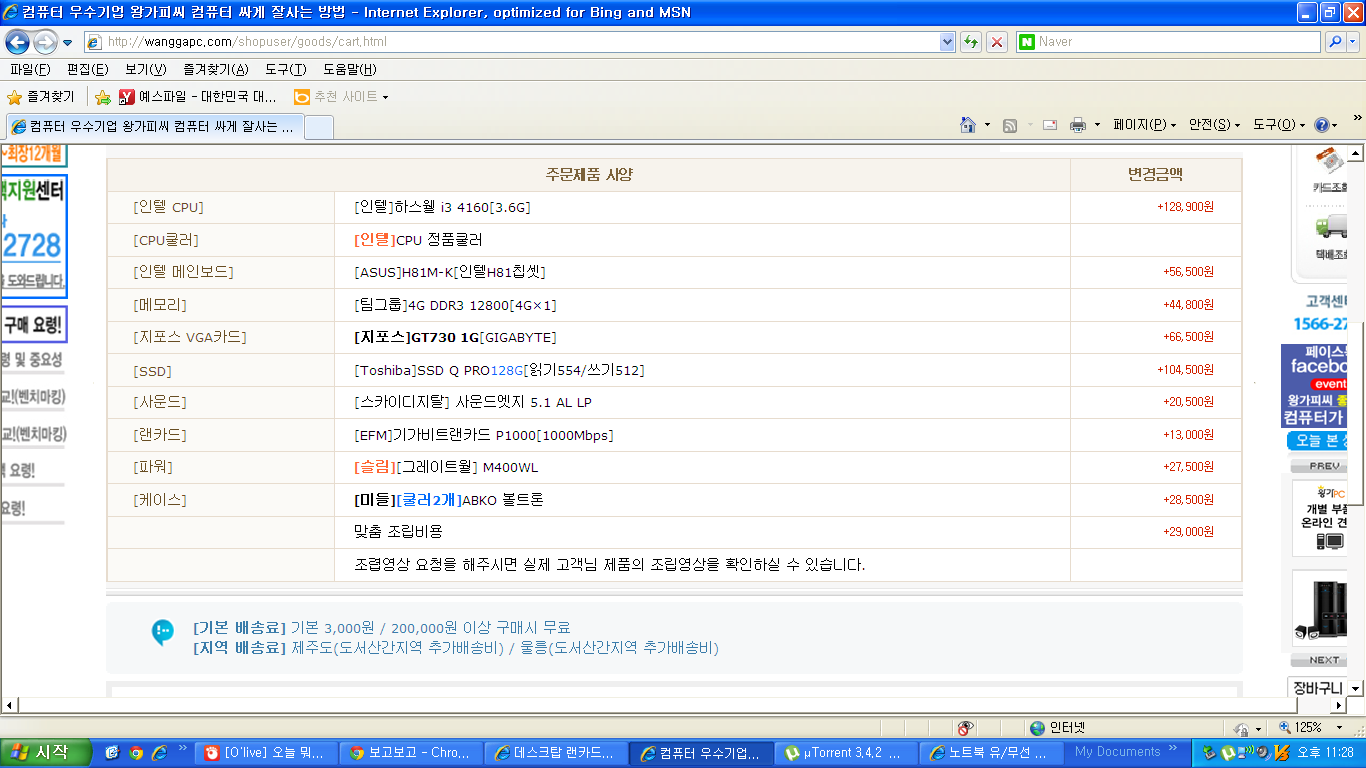
Task: Switch to the µTorrent 3.4.2 taskbar window
Action: pyautogui.click(x=847, y=753)
